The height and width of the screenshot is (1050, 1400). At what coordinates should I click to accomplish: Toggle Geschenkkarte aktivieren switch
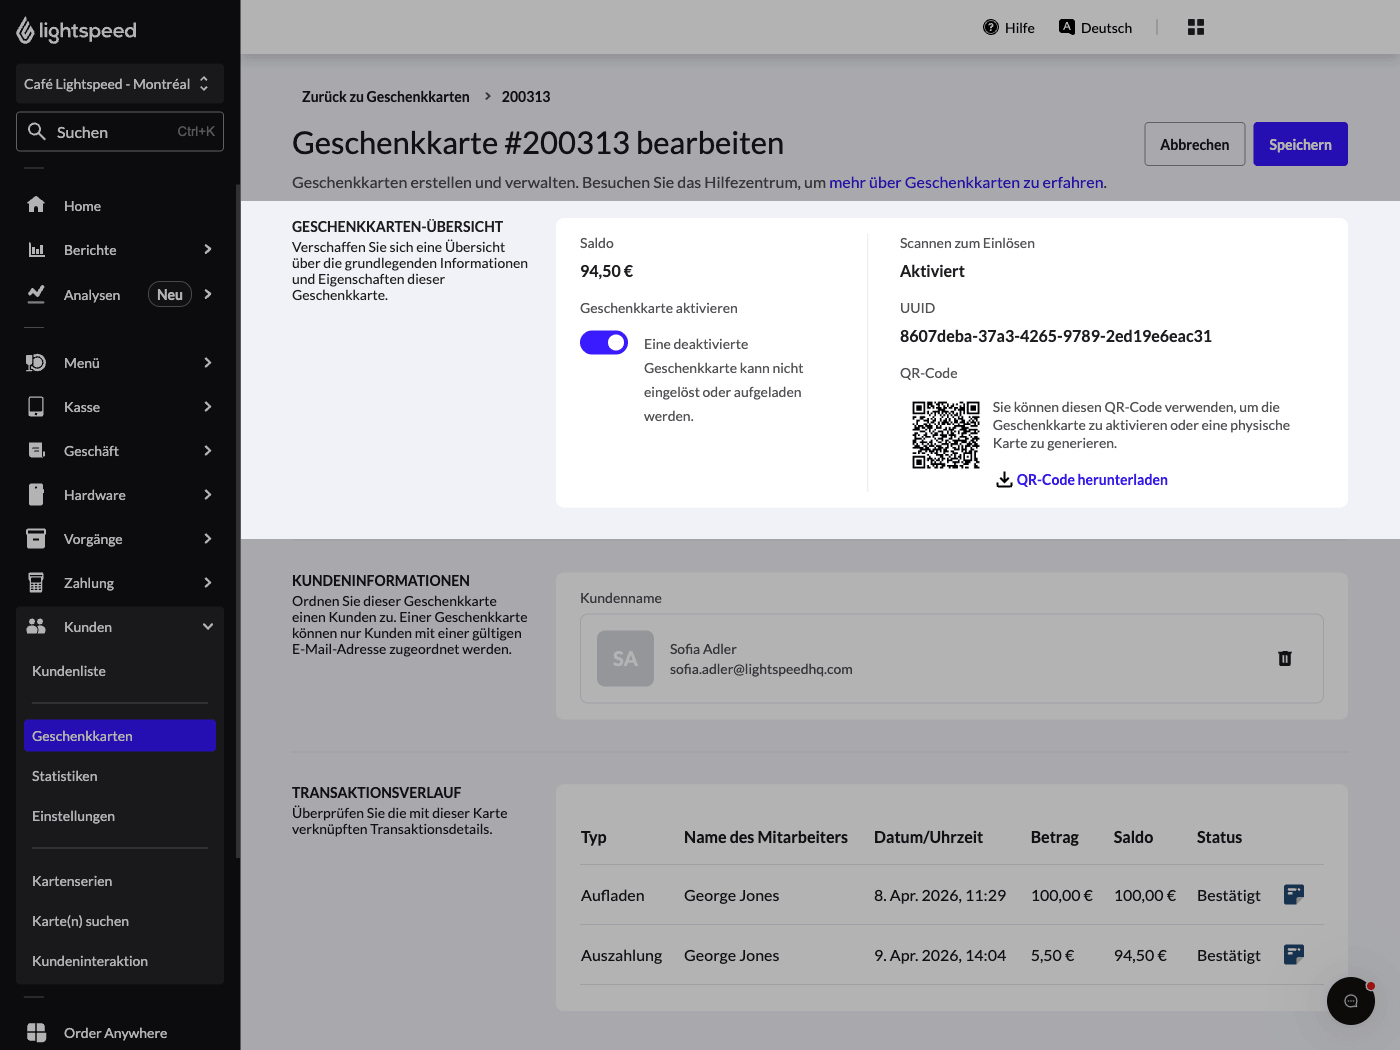tap(604, 343)
